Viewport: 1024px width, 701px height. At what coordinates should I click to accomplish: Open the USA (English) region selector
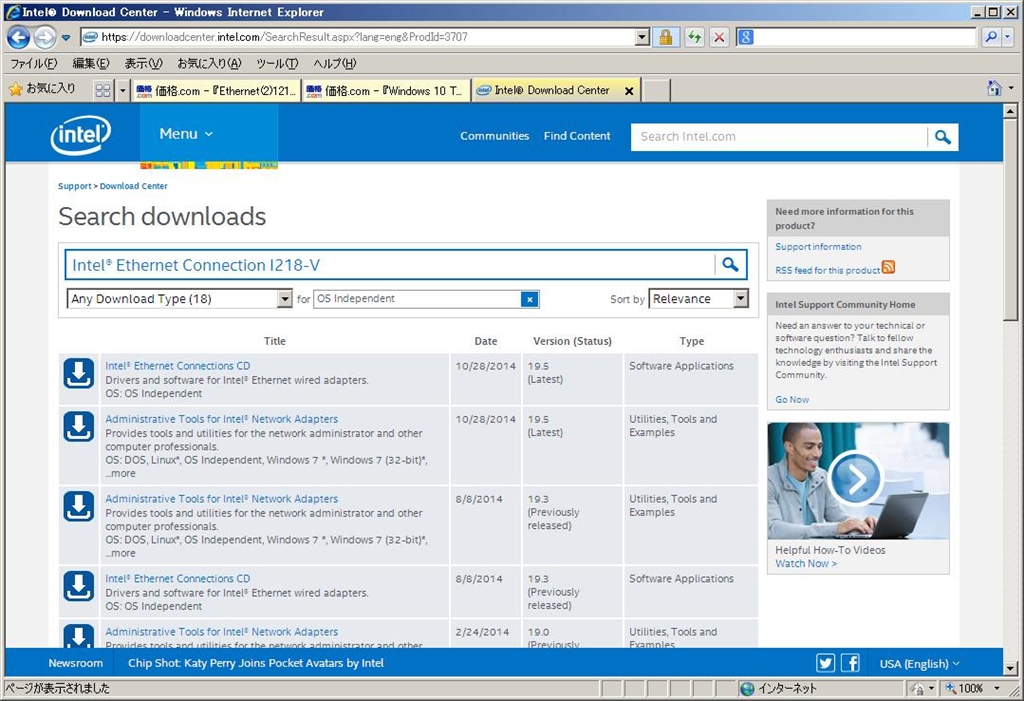pyautogui.click(x=920, y=664)
